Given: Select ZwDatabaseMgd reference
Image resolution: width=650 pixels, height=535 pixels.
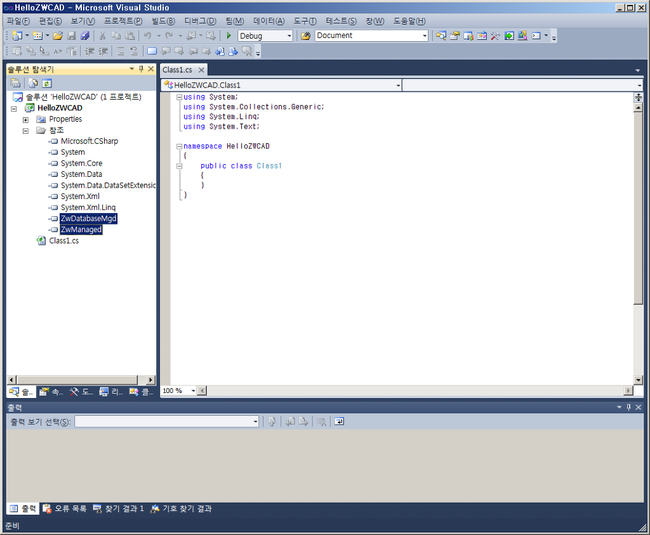Looking at the screenshot, I should [x=88, y=218].
